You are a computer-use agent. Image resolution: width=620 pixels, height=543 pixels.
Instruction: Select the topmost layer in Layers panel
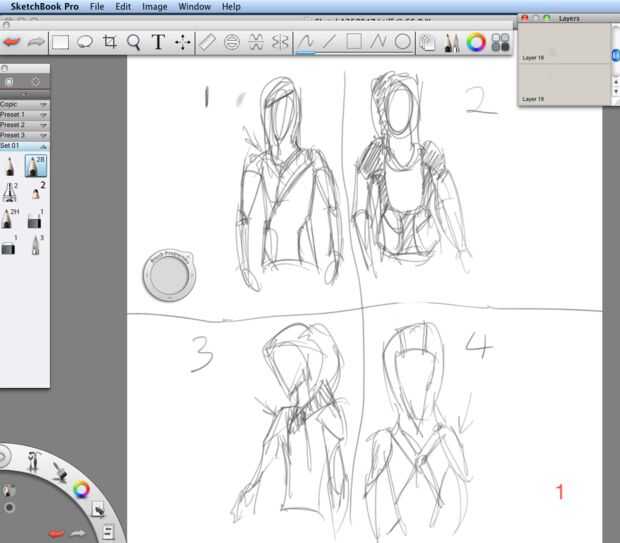pos(565,44)
